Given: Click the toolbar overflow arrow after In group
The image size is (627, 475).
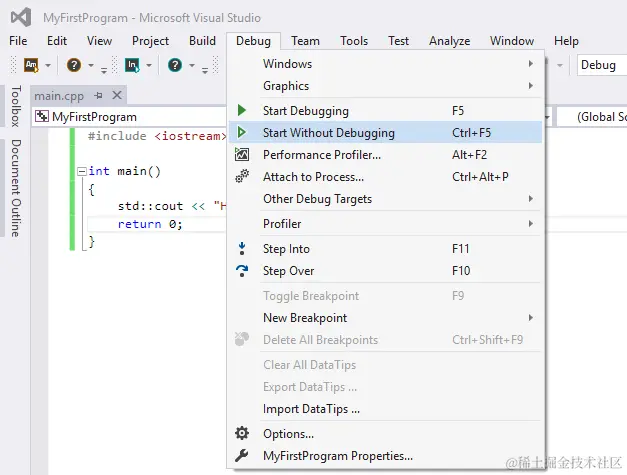Looking at the screenshot, I should (x=205, y=70).
